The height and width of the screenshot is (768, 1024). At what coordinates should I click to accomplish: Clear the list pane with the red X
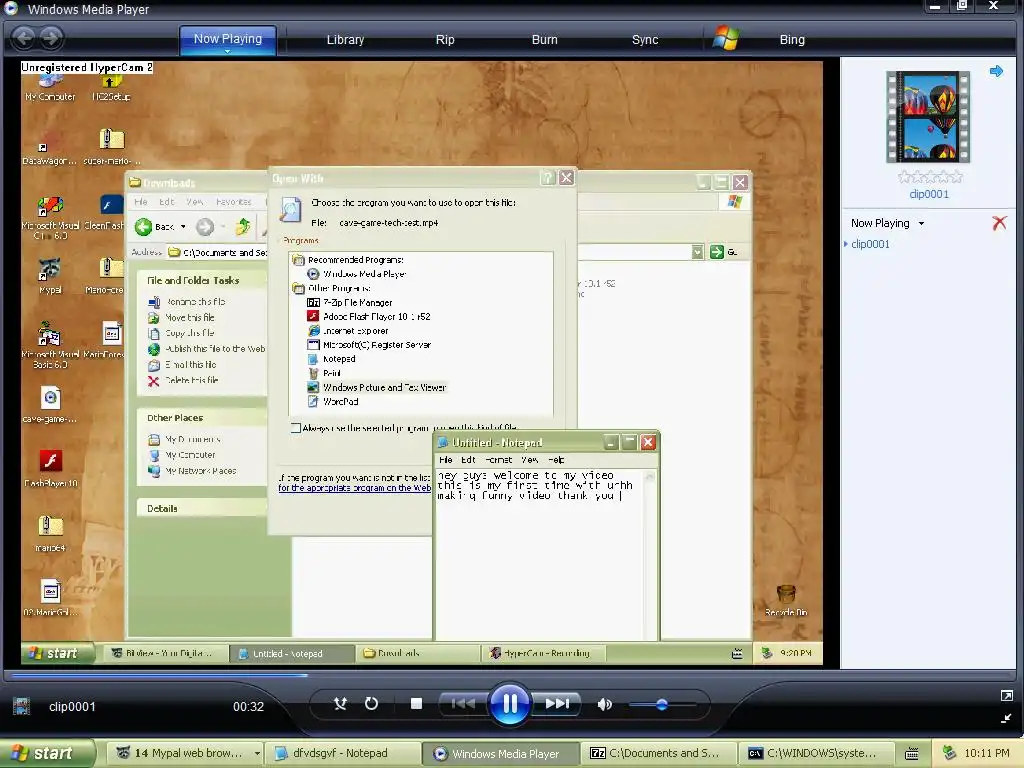pyautogui.click(x=999, y=223)
